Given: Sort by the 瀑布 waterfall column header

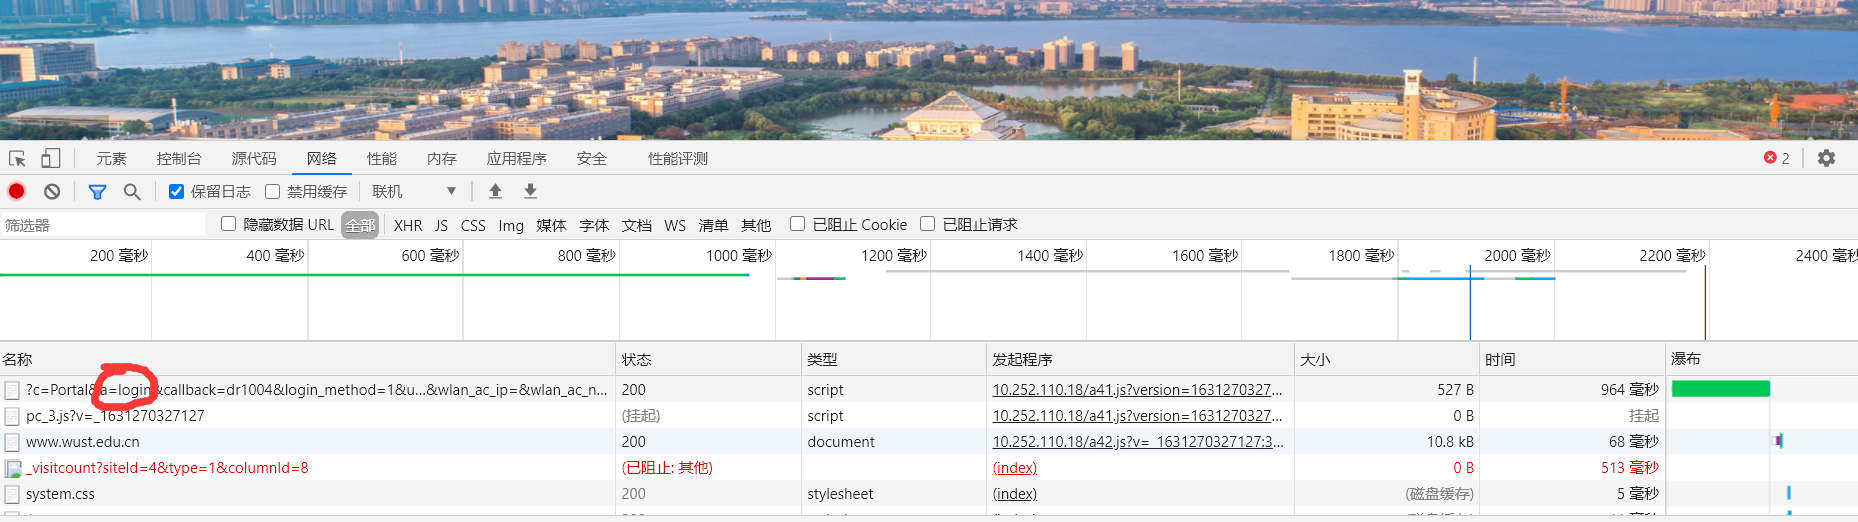Looking at the screenshot, I should tap(1762, 359).
